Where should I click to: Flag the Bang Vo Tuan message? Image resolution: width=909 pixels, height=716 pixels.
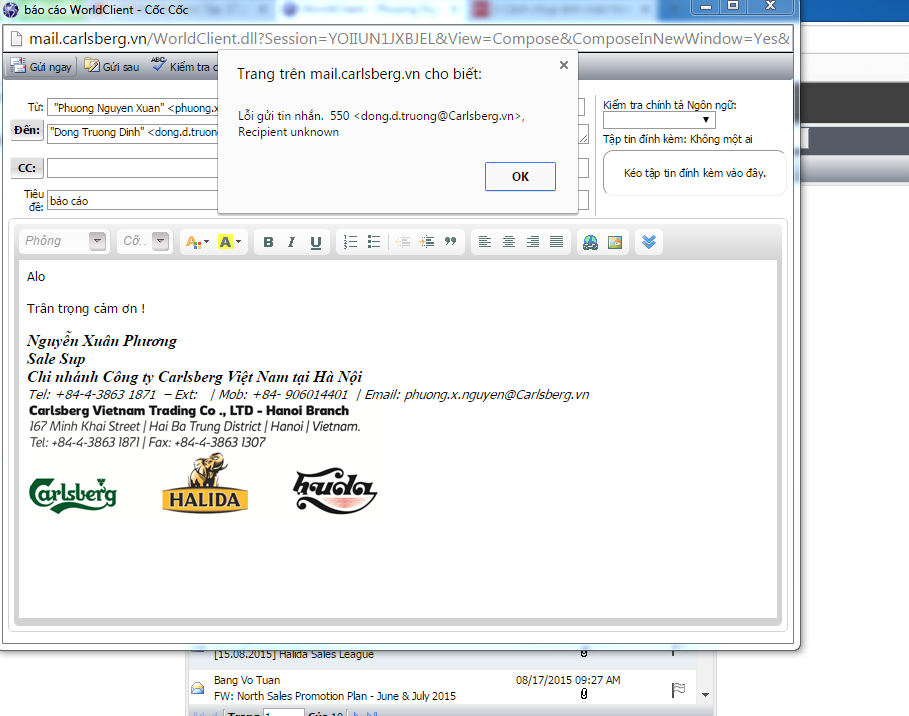[x=678, y=690]
